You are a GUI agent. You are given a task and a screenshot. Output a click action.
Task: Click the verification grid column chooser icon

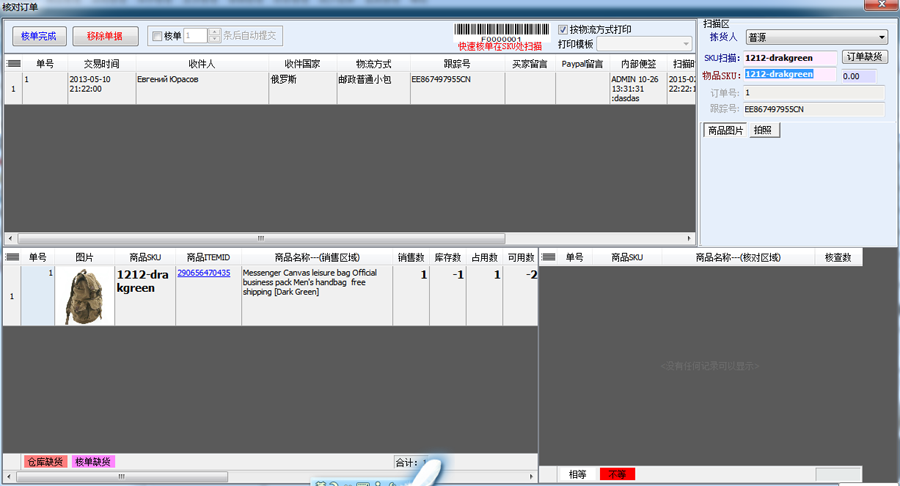click(x=548, y=258)
